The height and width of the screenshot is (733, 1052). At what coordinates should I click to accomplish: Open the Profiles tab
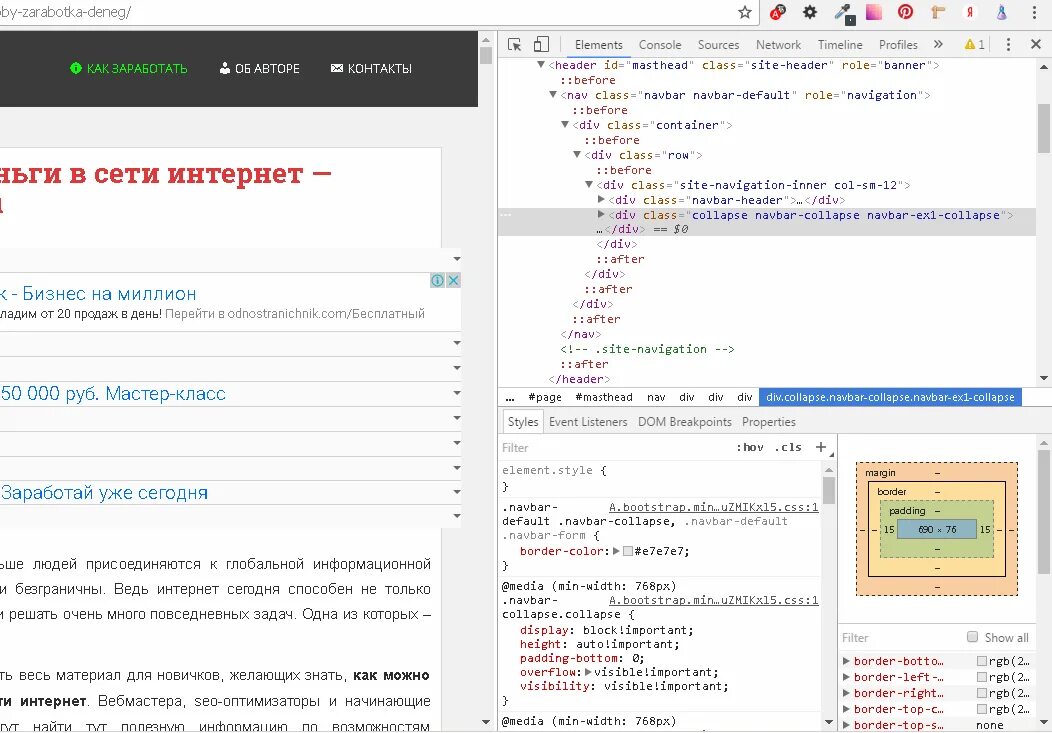tap(898, 45)
